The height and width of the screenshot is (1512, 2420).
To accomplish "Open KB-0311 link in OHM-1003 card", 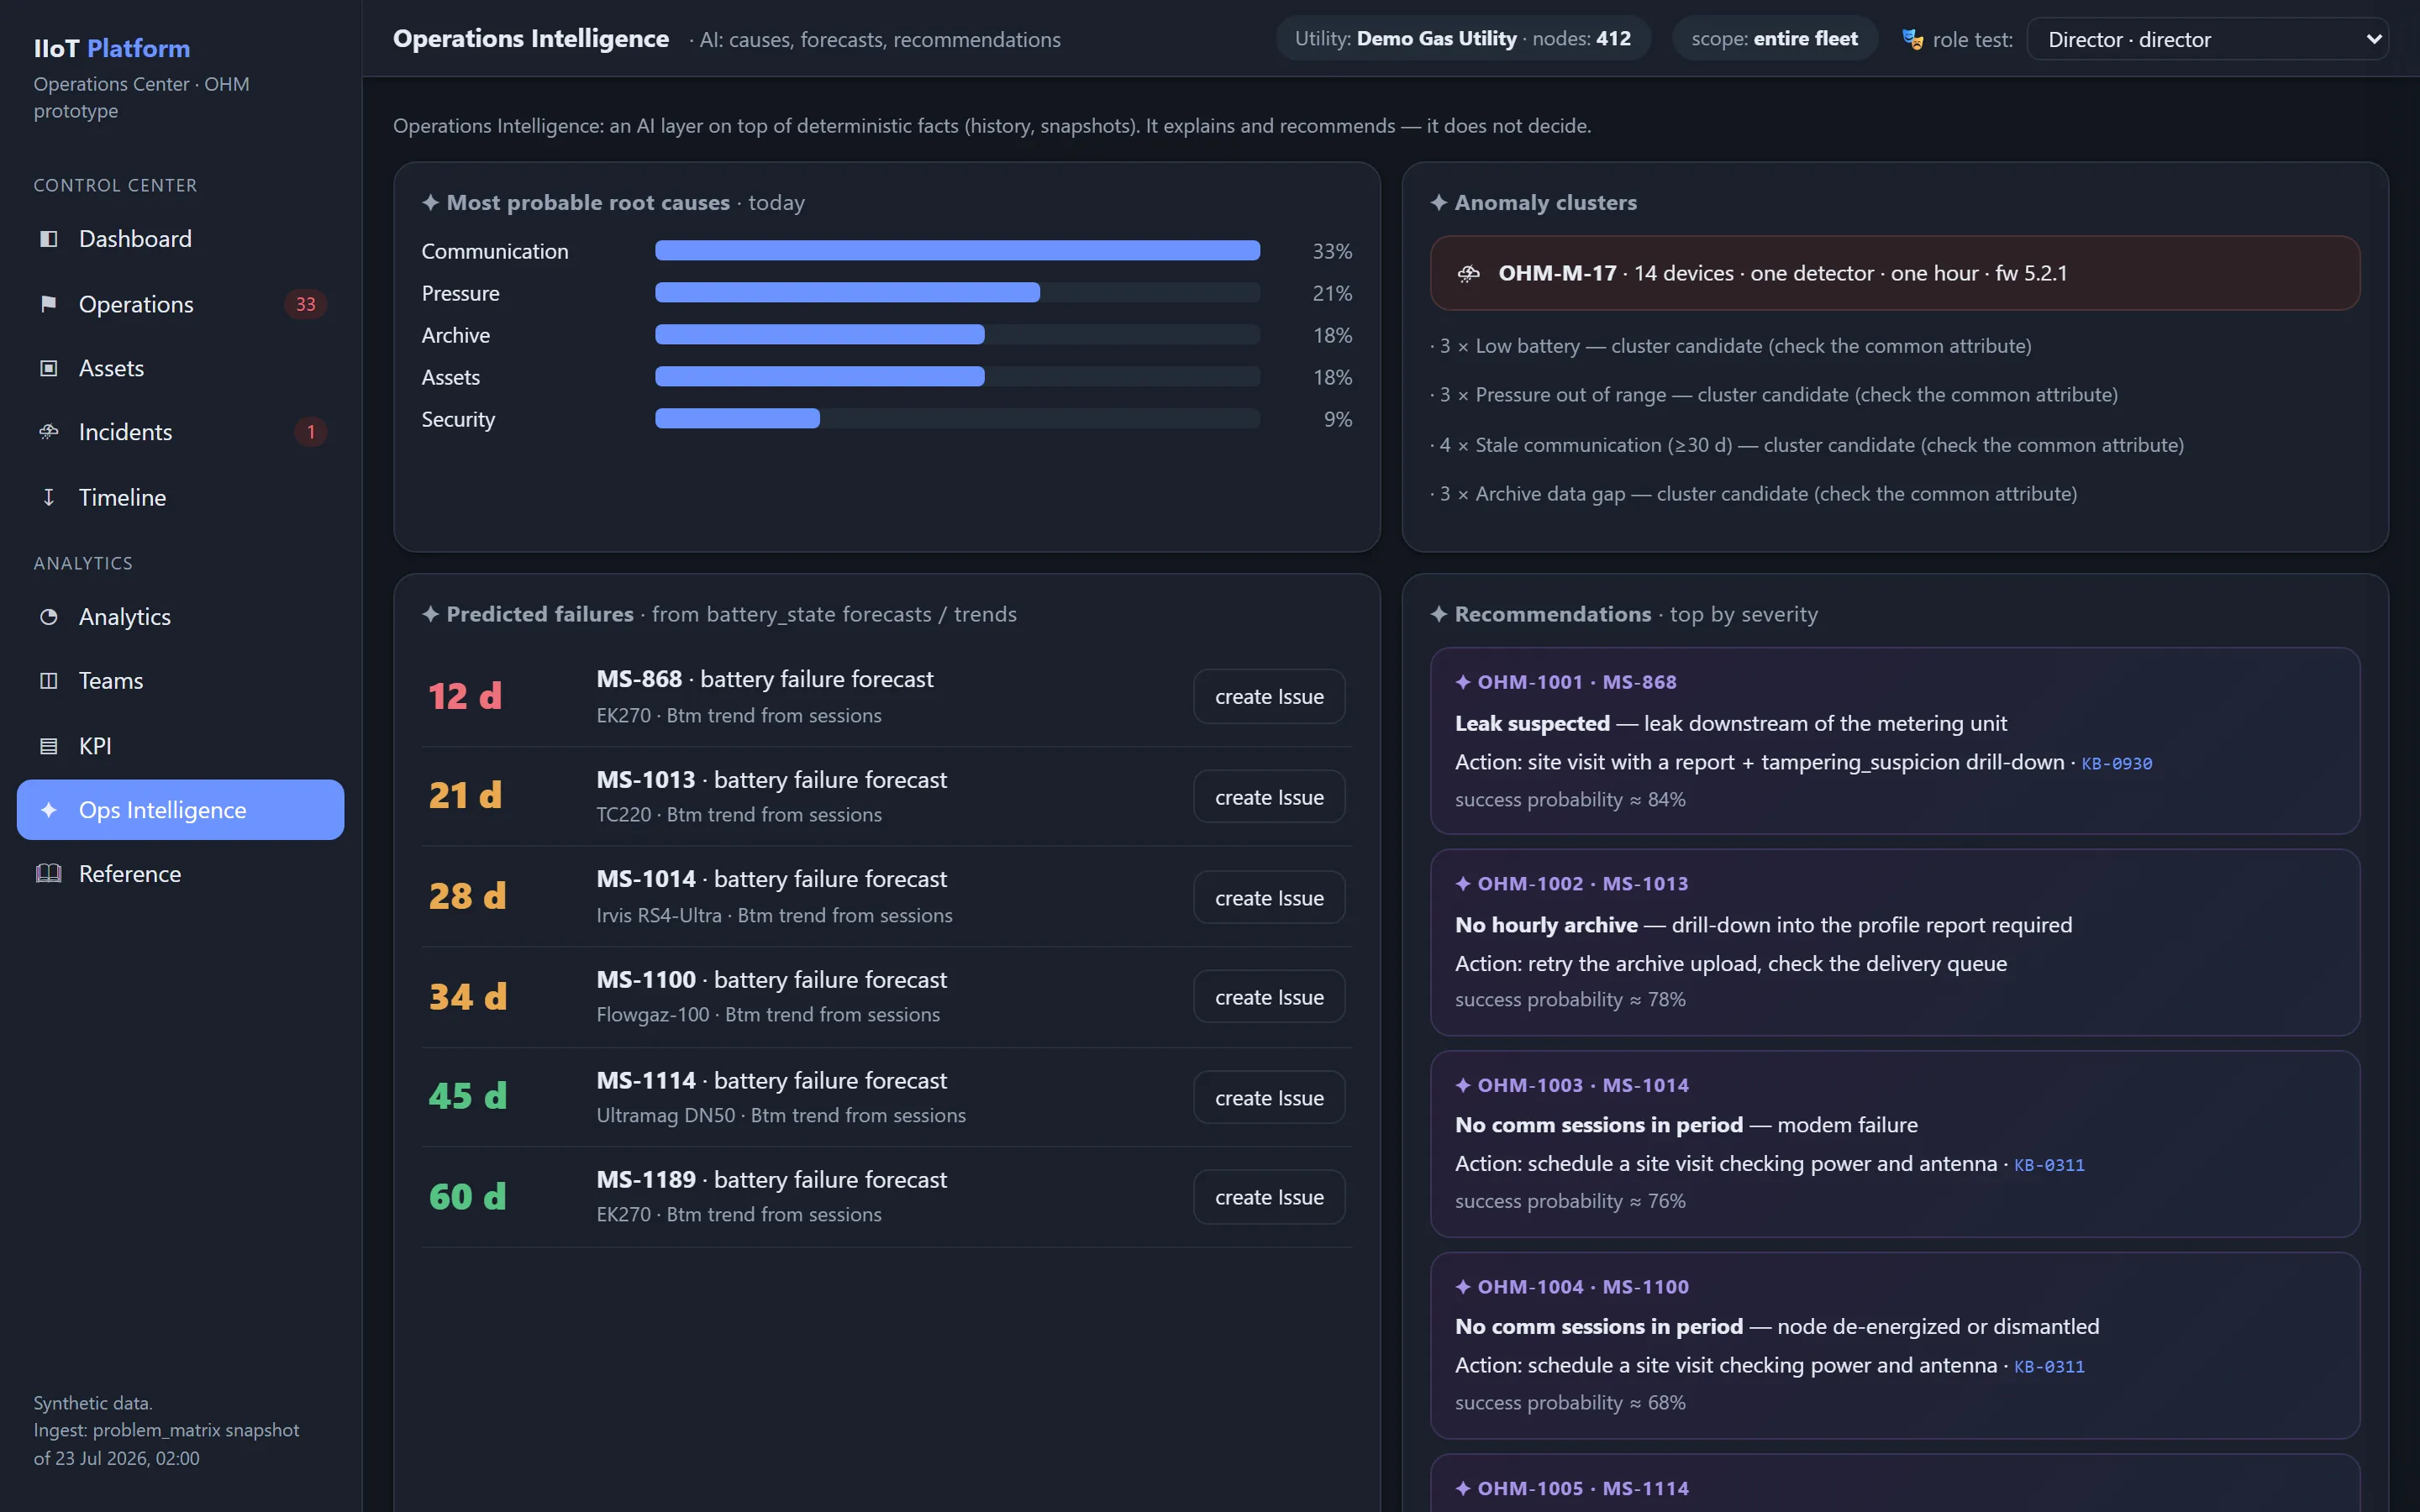I will pyautogui.click(x=2049, y=1165).
